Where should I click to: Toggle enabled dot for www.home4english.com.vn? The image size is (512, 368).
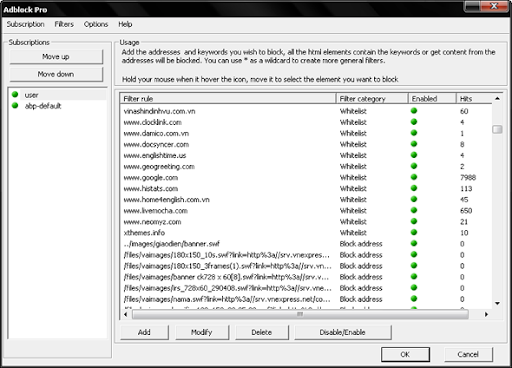(x=414, y=199)
